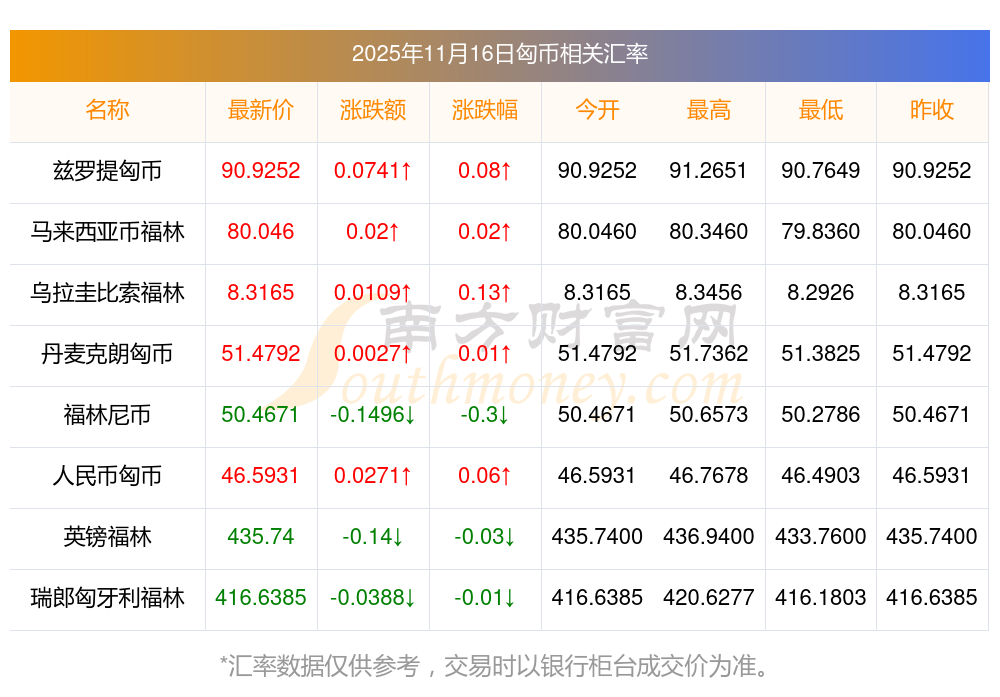Click the change value 0.0027↑
Viewport: 1000px width, 697px height.
(x=373, y=353)
